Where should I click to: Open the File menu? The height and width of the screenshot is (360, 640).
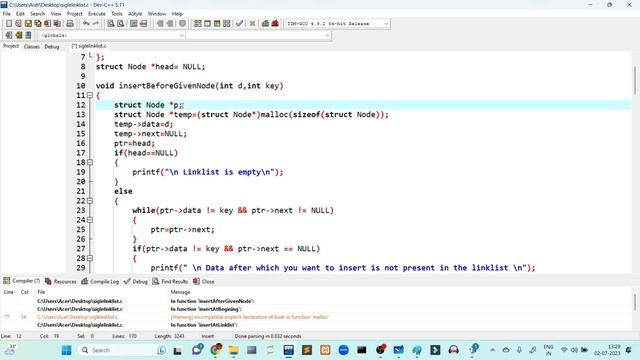(x=7, y=13)
